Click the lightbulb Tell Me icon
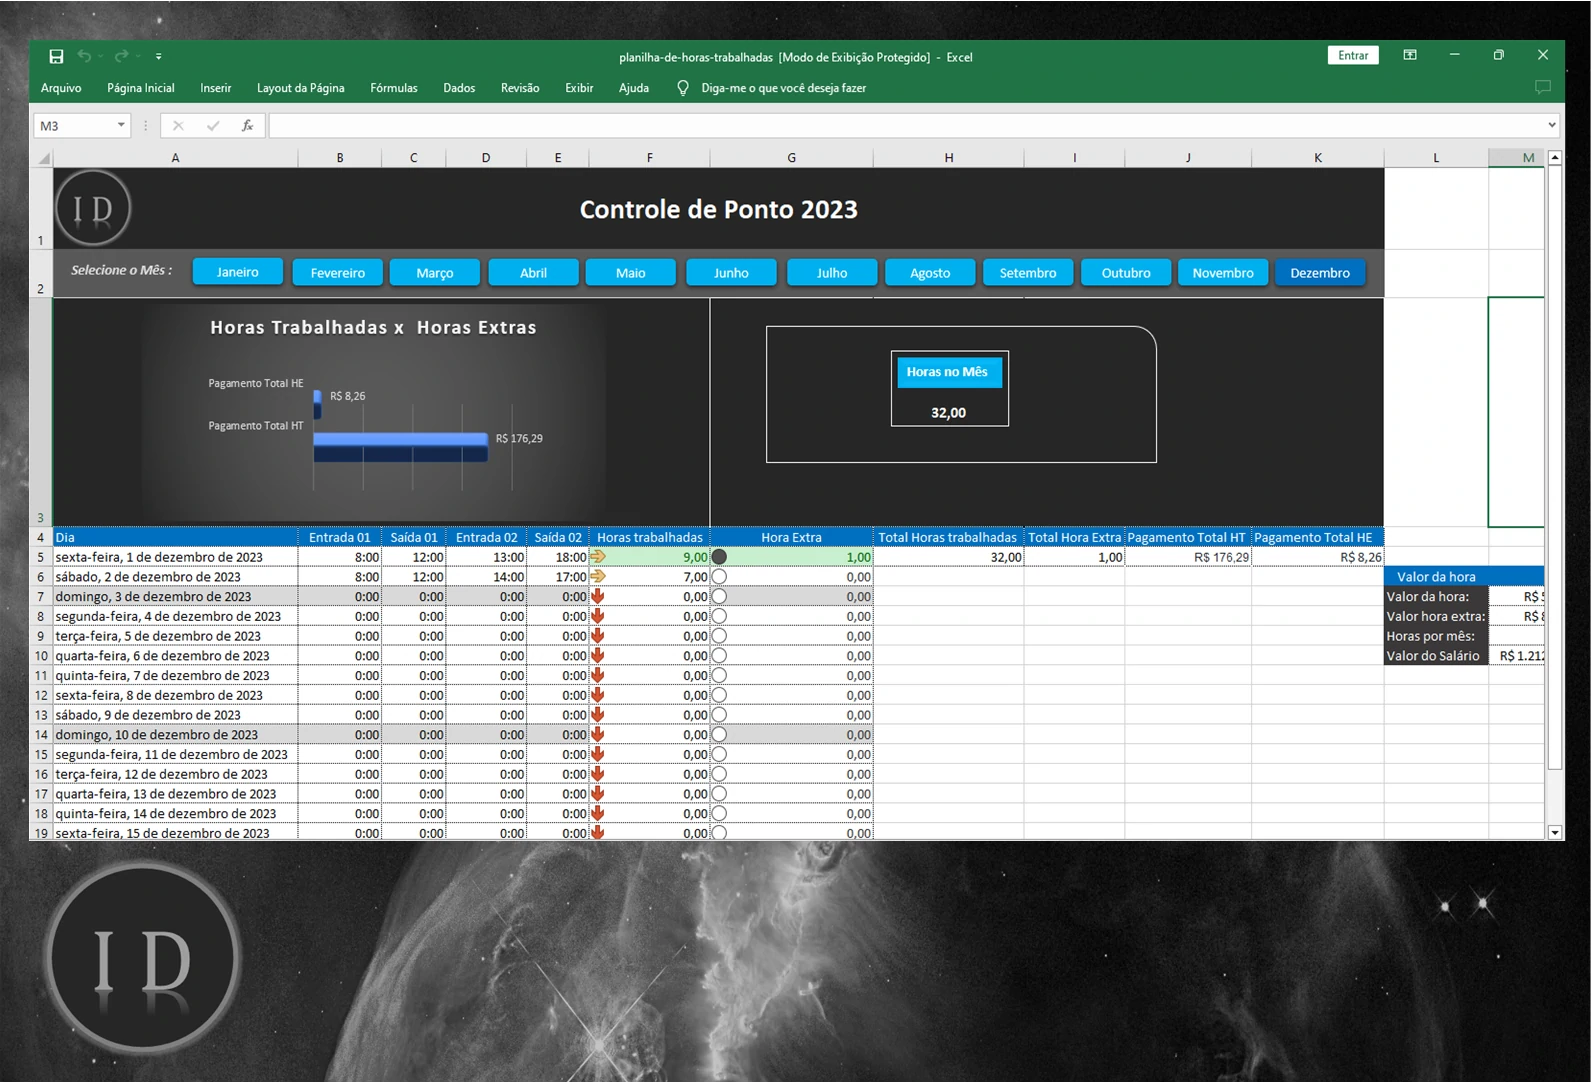Screen dimensions: 1592x1083 (683, 88)
